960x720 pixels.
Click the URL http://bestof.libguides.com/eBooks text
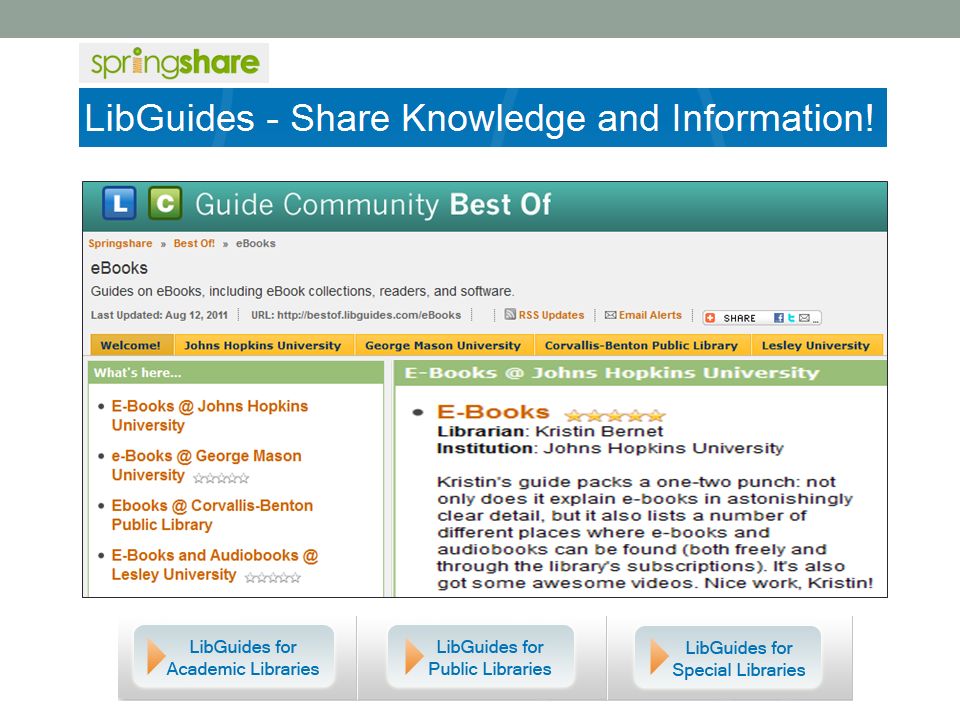point(356,315)
